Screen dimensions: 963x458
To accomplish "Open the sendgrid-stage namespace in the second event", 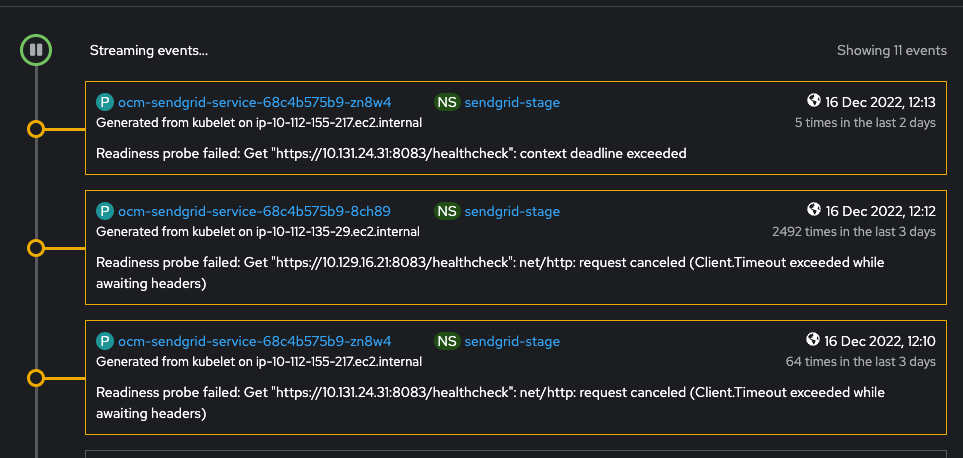I will point(512,212).
